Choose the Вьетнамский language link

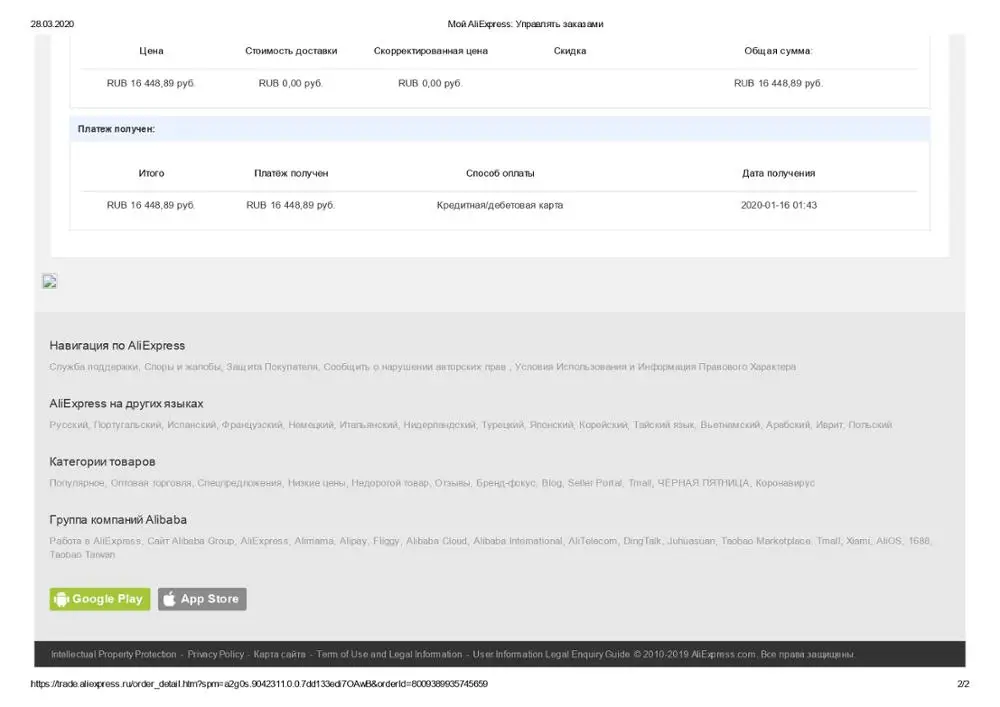pos(730,425)
